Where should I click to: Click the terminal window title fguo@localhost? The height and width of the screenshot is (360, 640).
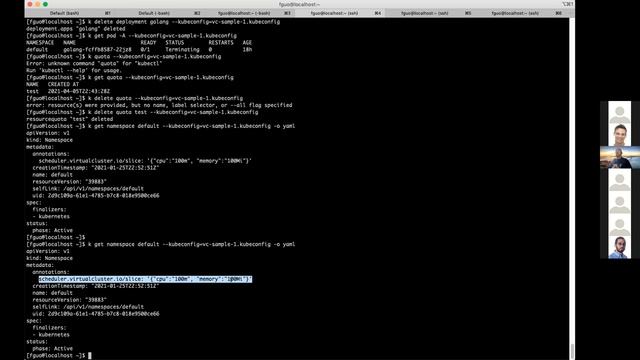tap(299, 4)
